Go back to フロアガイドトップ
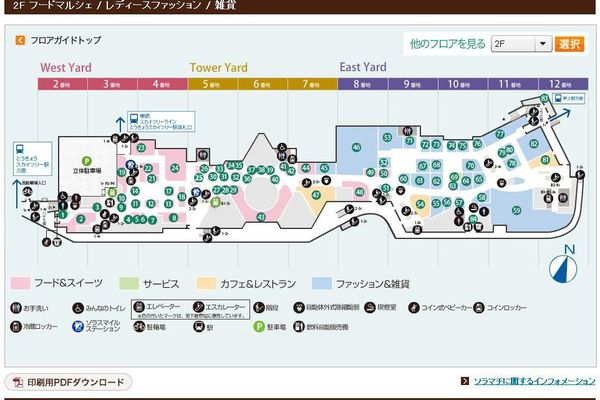 pyautogui.click(x=58, y=41)
